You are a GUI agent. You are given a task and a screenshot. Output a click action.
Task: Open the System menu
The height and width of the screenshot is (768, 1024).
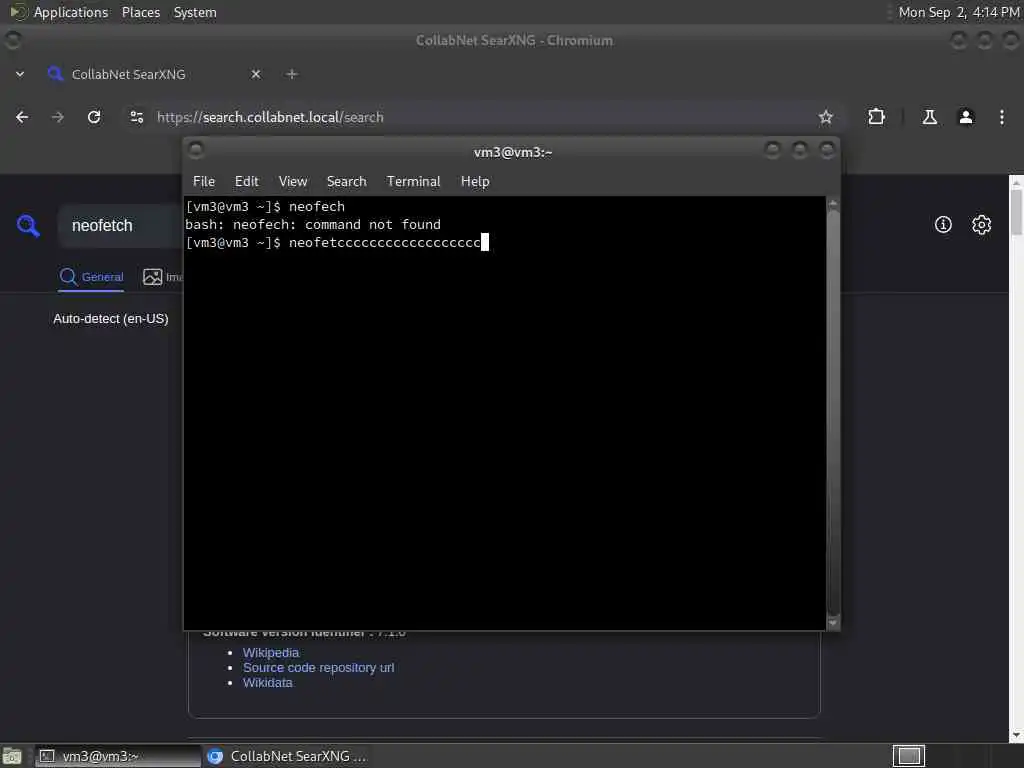point(195,12)
